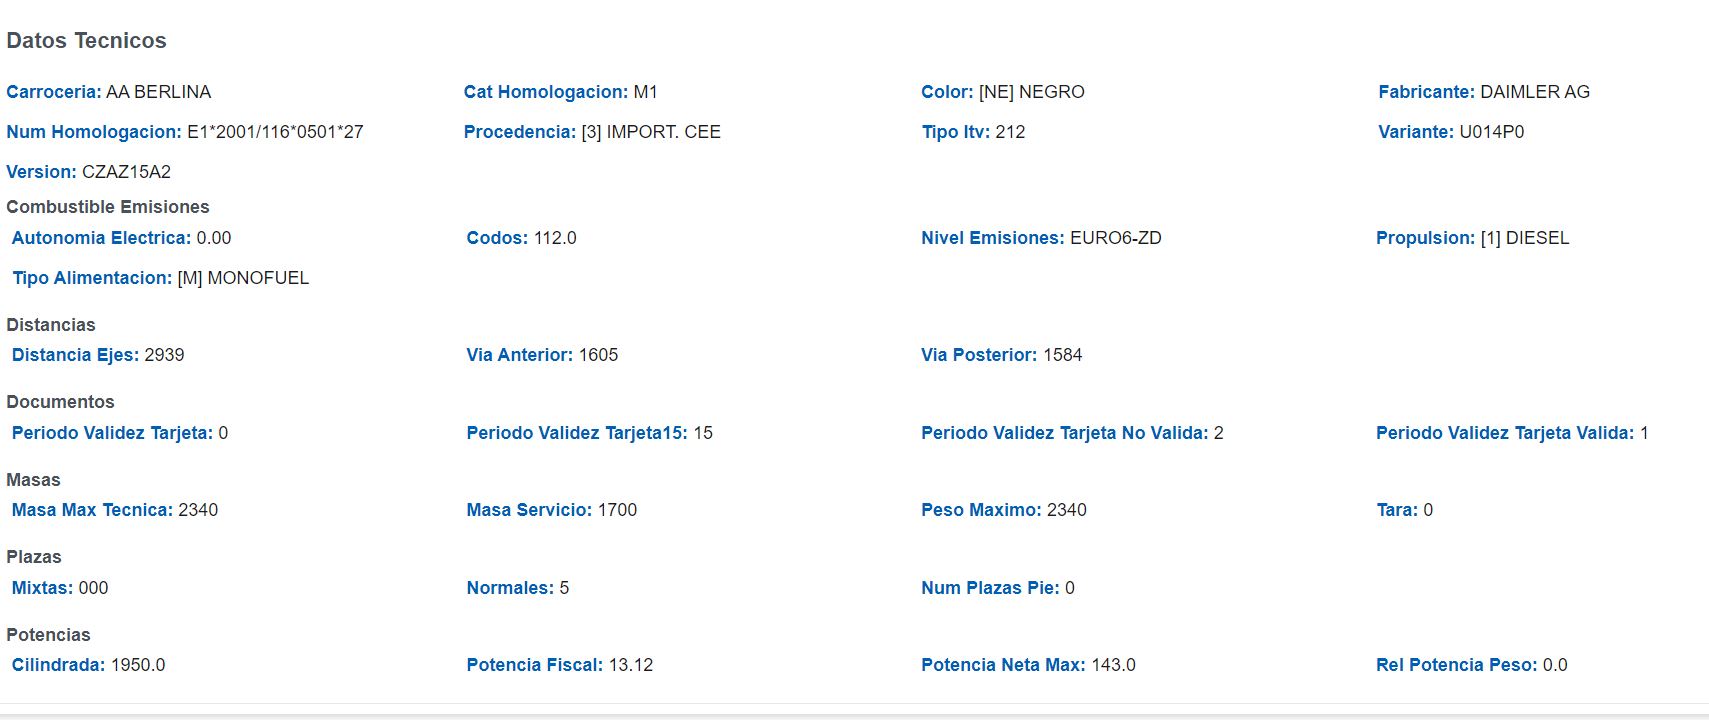Click the Datos Tecnicos heading
Viewport: 1709px width, 720px height.
point(86,41)
